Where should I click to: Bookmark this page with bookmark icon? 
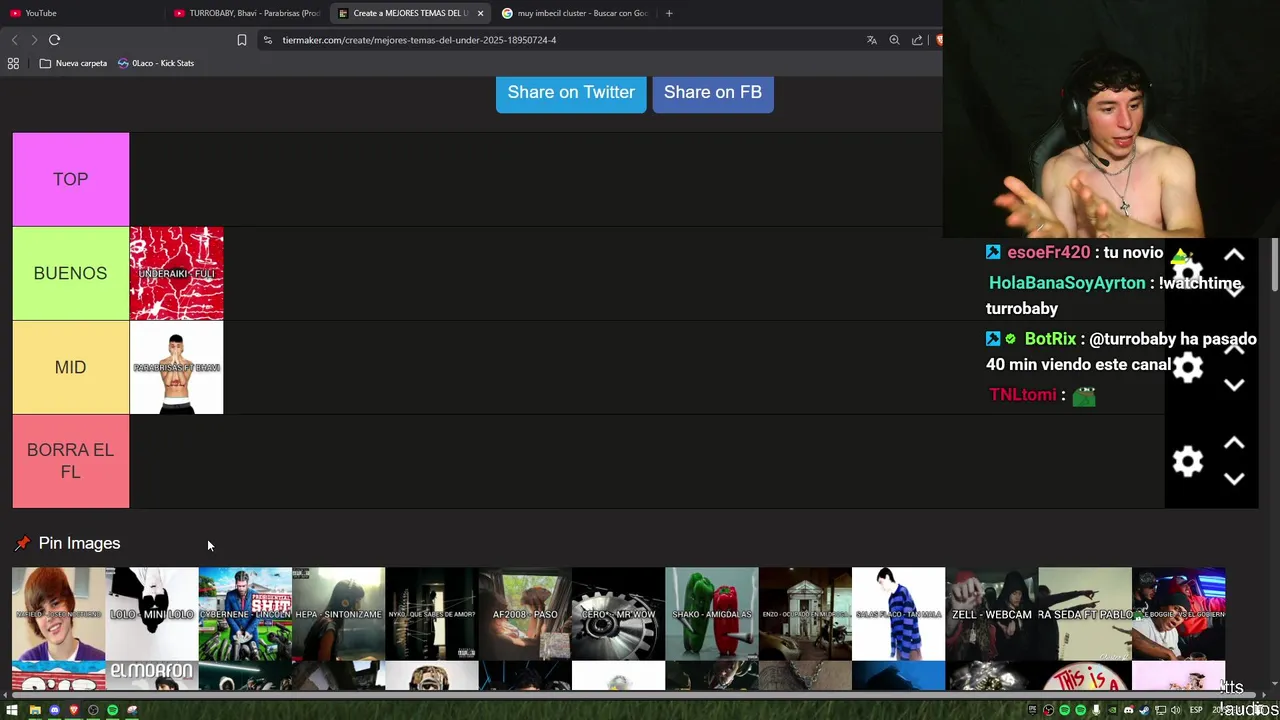pos(241,40)
